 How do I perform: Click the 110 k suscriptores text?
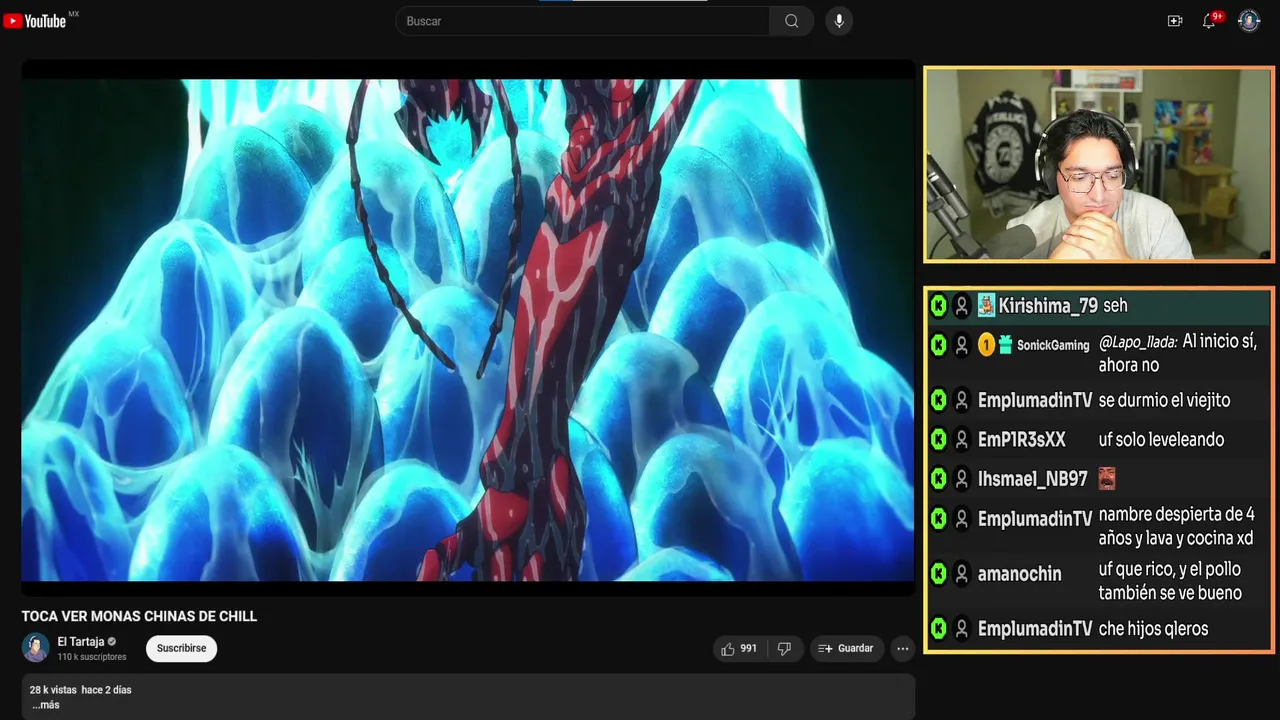[92, 657]
